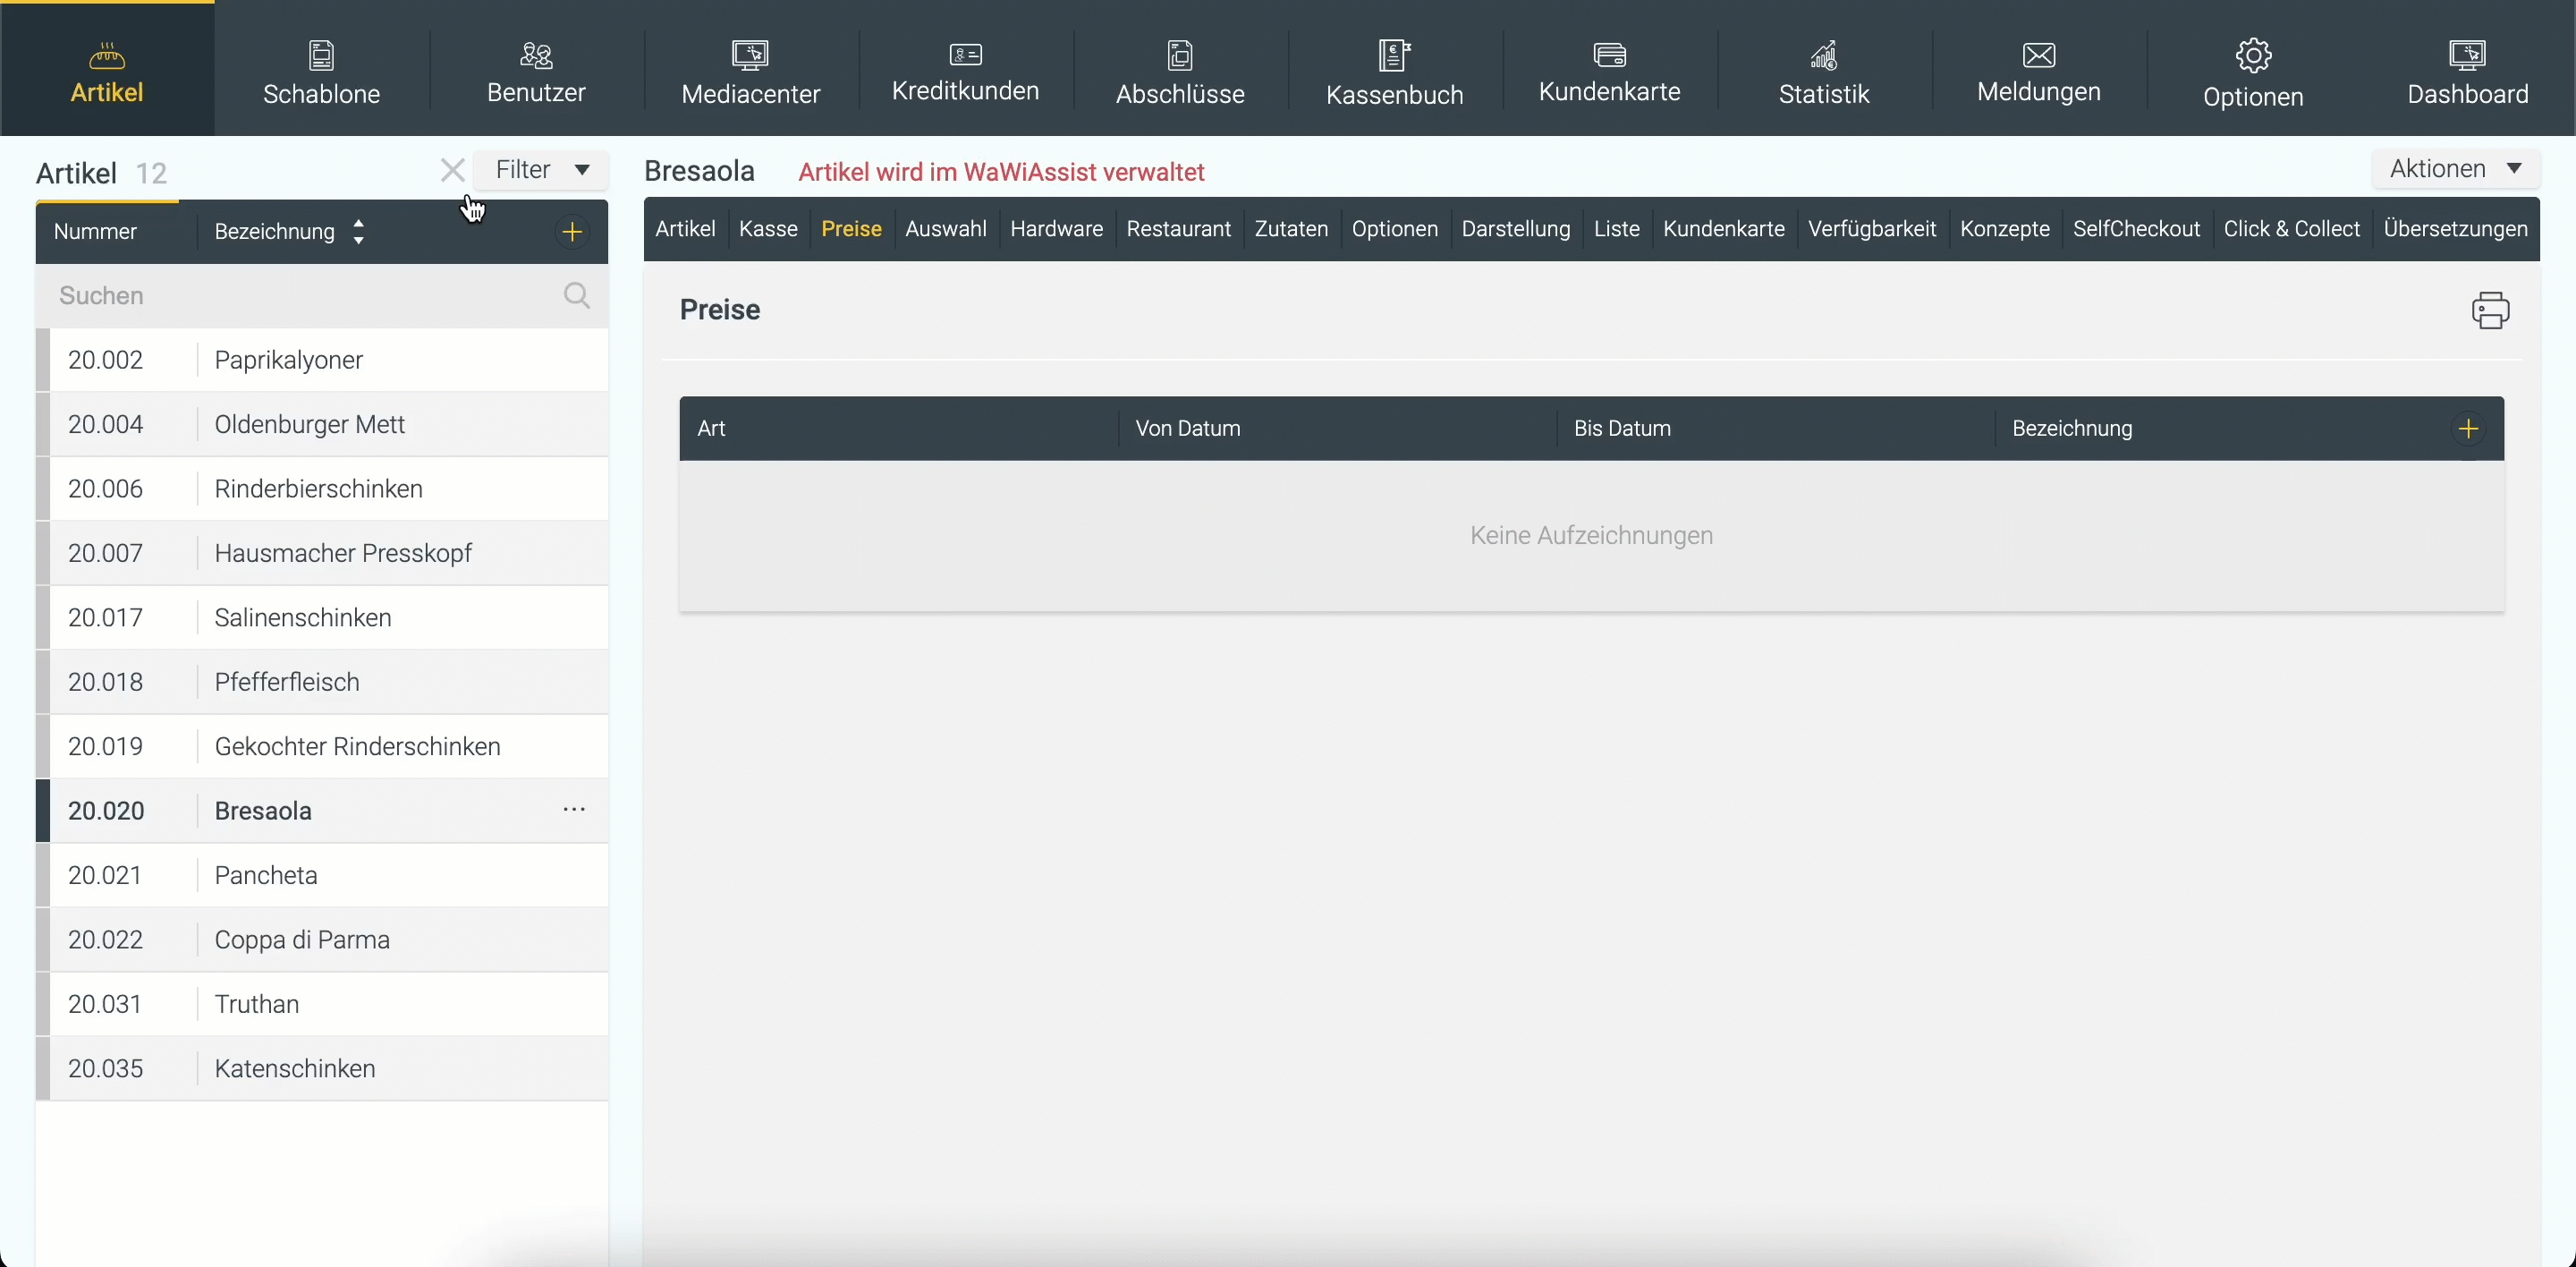Image resolution: width=2576 pixels, height=1267 pixels.
Task: Clear filter with the X icon
Action: (452, 170)
